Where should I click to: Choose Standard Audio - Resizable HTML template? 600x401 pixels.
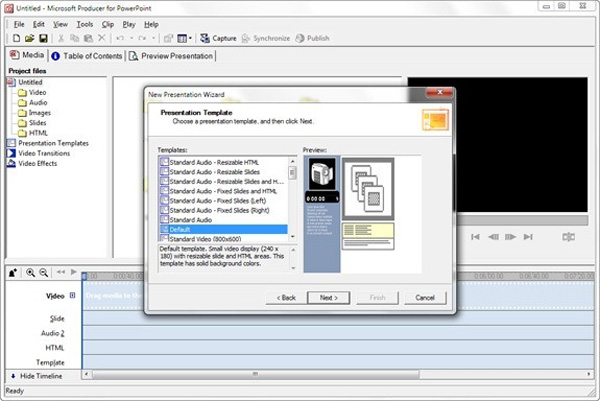(x=223, y=162)
